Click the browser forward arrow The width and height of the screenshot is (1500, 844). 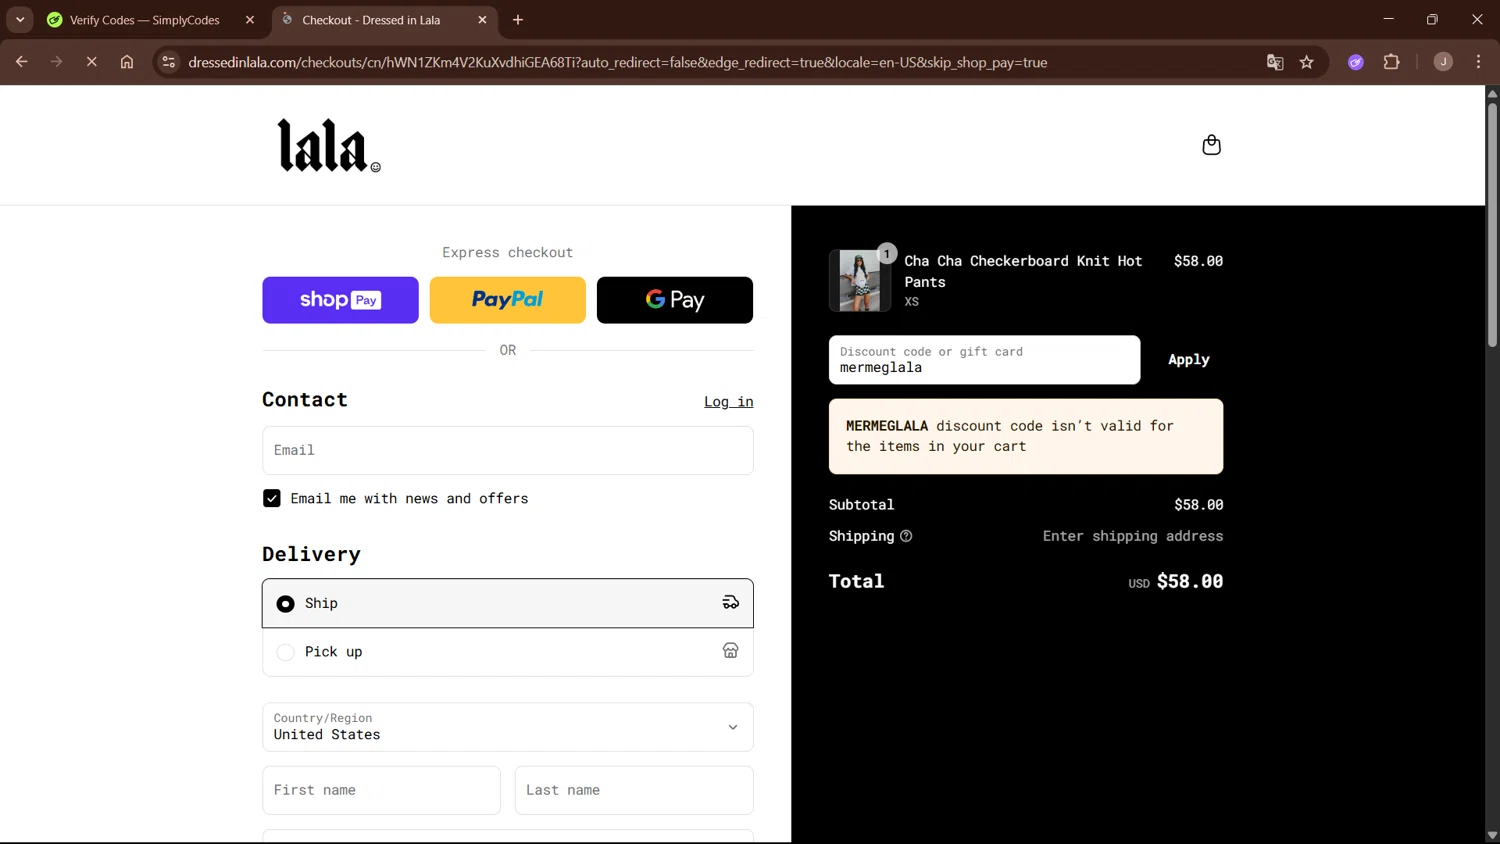56,62
